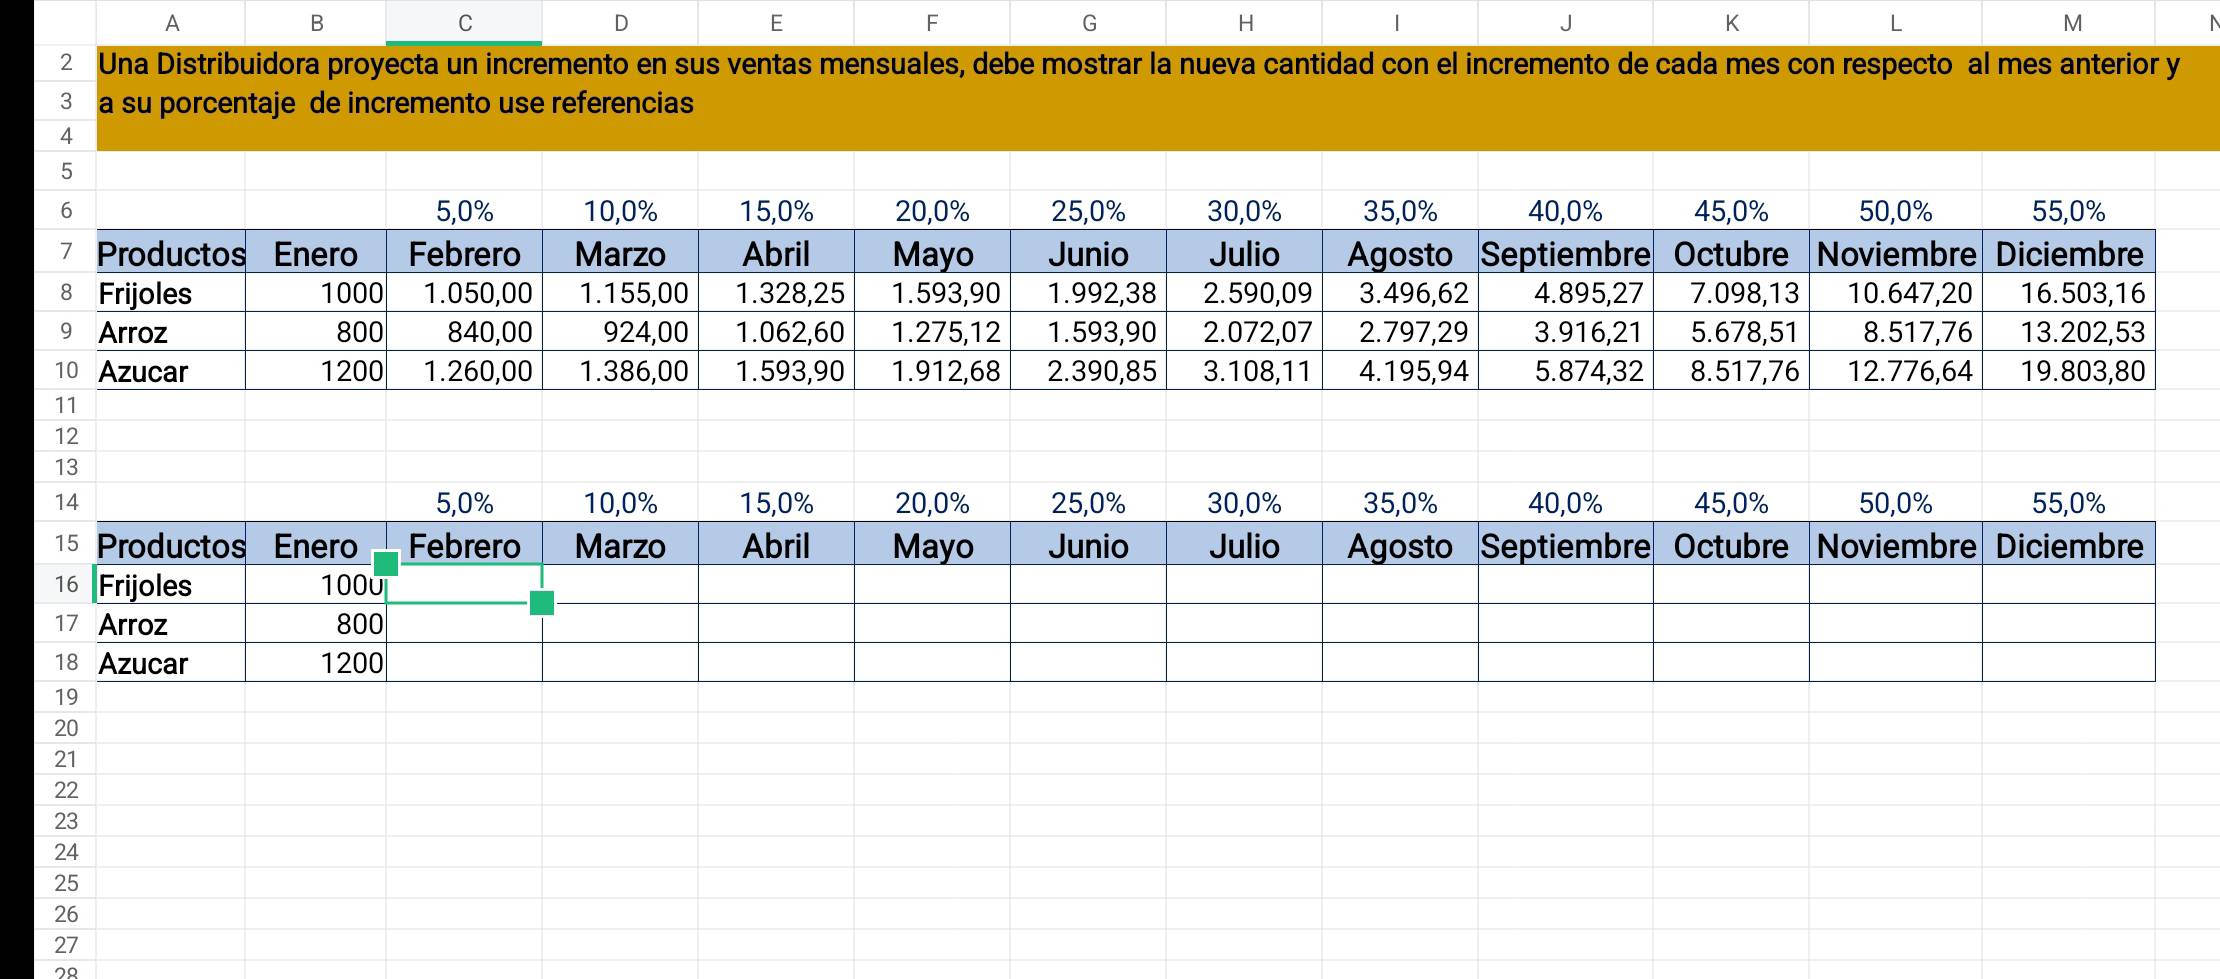Select column M header
2220x979 pixels.
(x=2068, y=22)
